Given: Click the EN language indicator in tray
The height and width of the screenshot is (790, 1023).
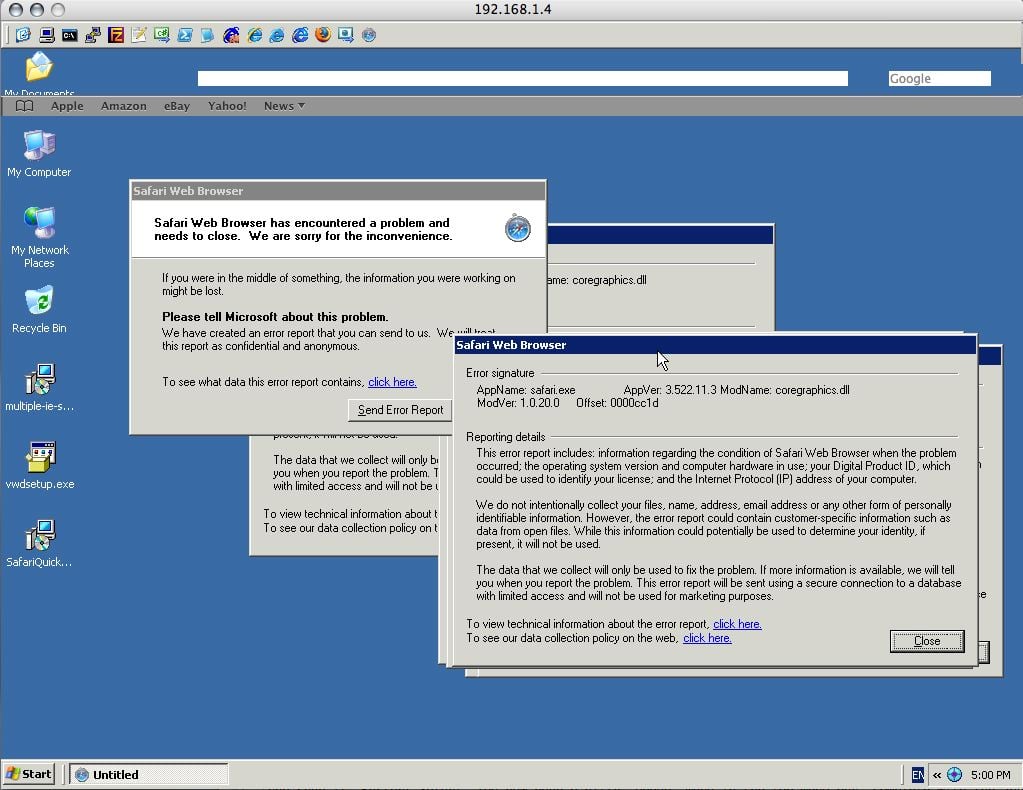Looking at the screenshot, I should (917, 774).
